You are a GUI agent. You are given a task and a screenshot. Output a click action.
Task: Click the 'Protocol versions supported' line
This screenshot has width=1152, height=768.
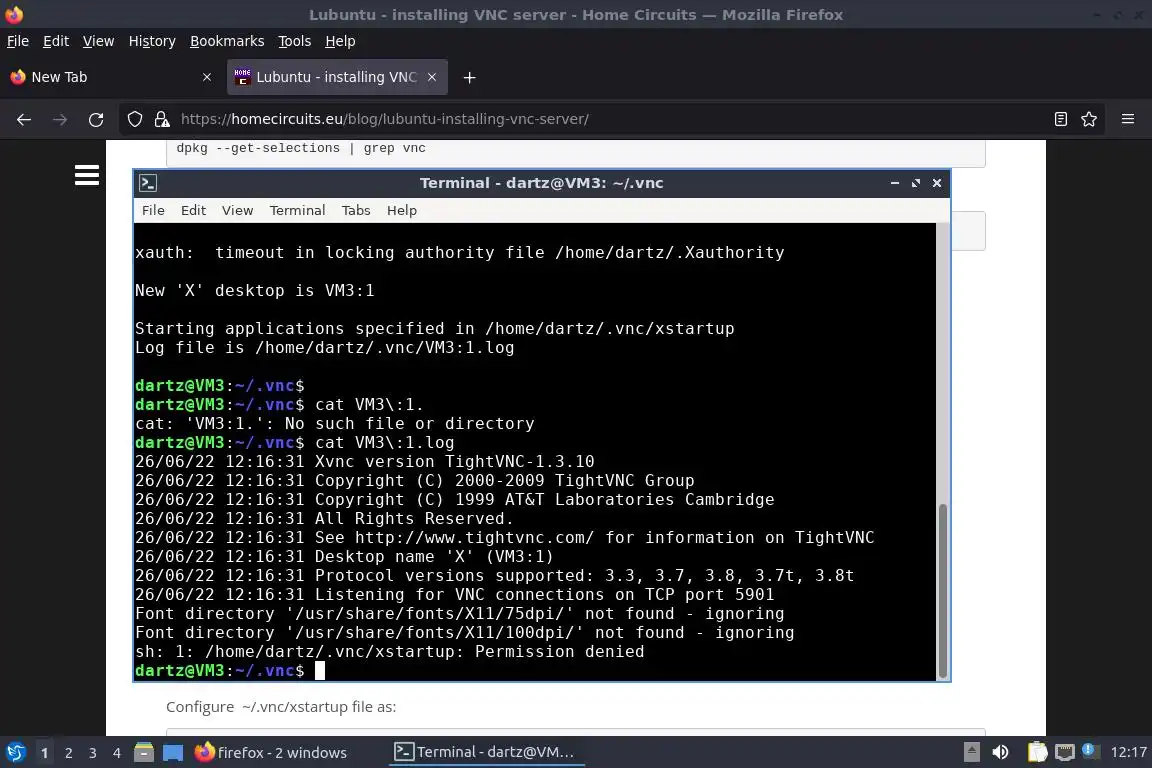tap(494, 575)
